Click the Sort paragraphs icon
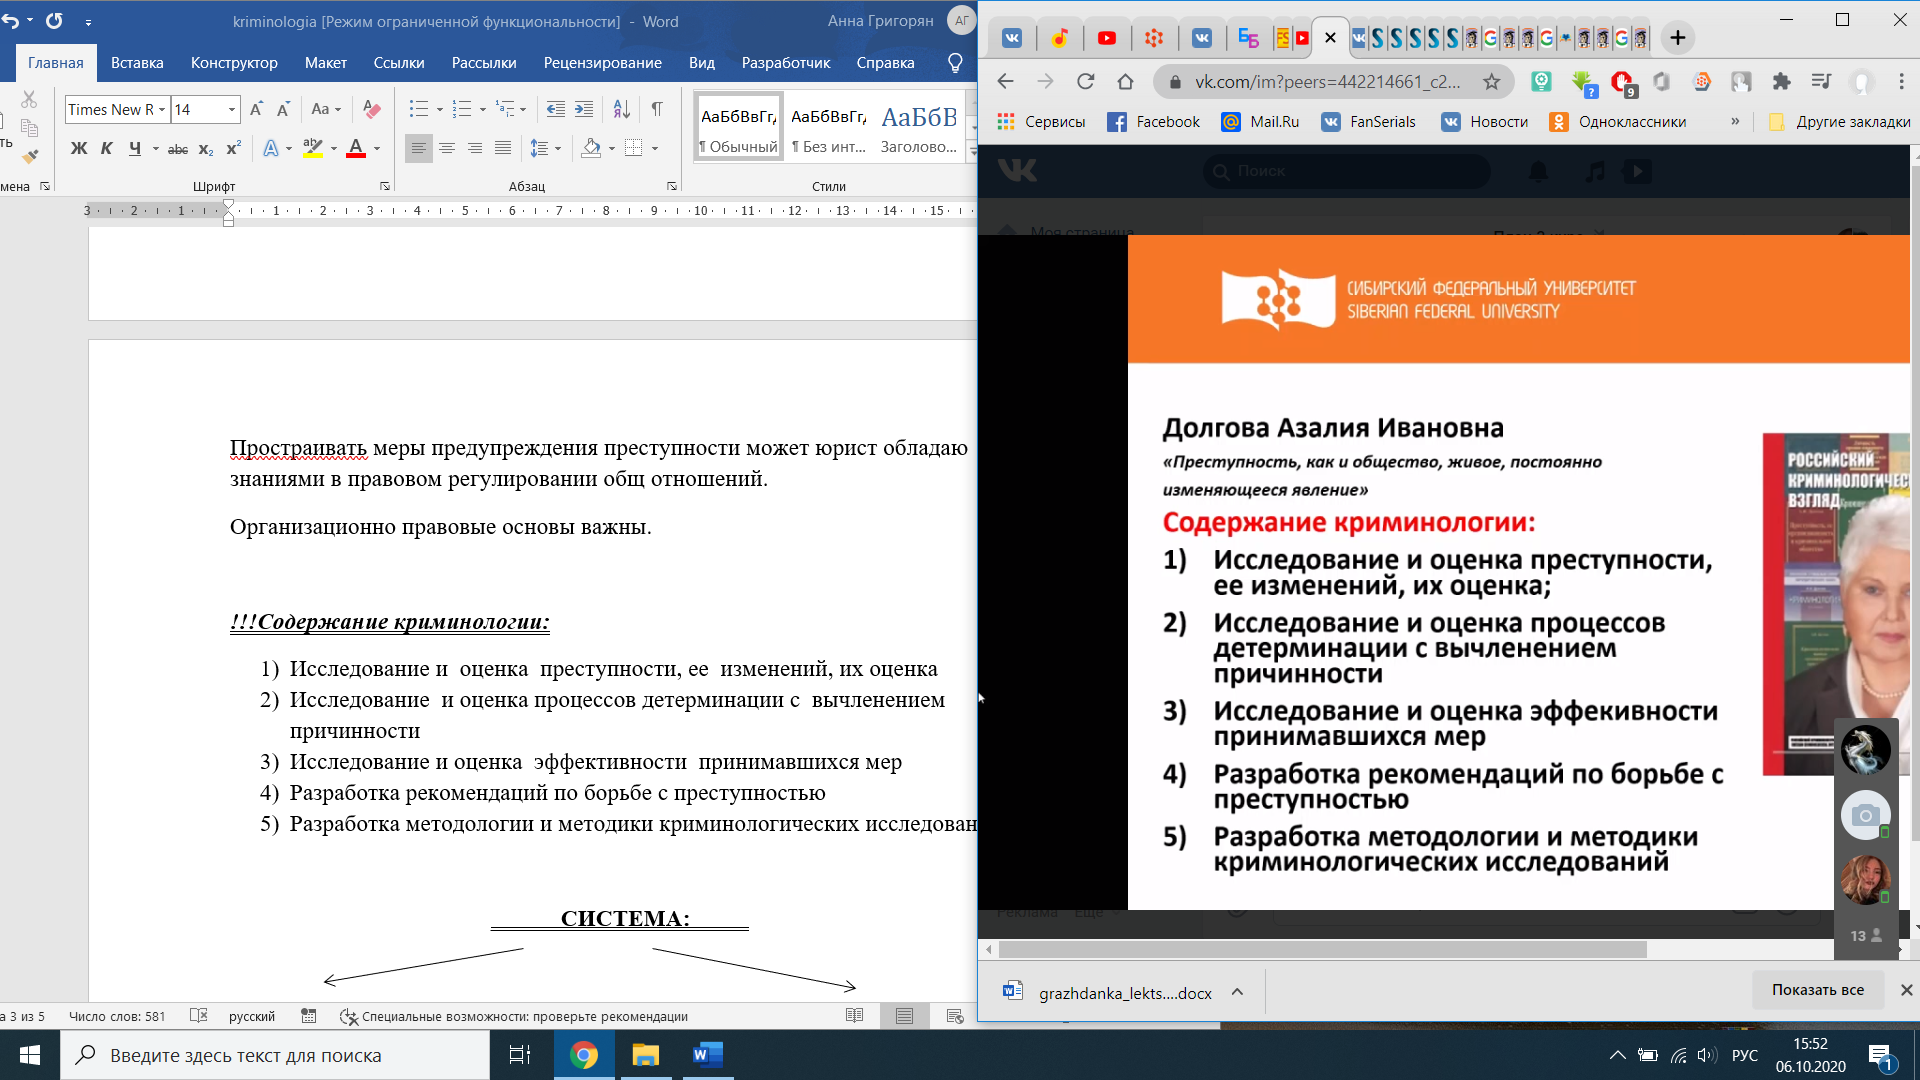The image size is (1920, 1080). pyautogui.click(x=621, y=109)
